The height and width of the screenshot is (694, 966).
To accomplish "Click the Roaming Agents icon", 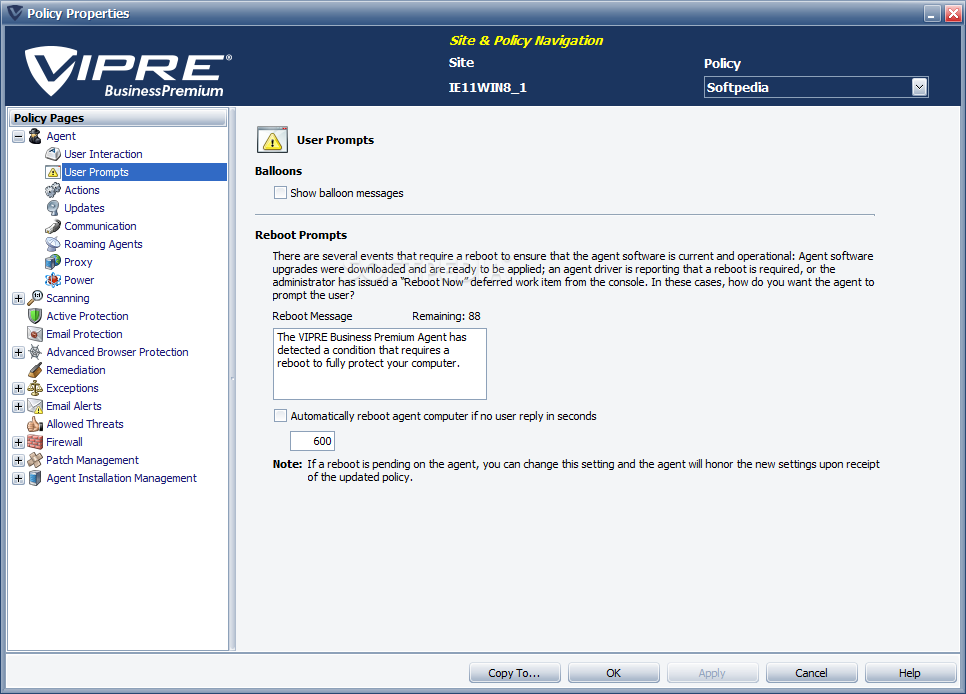I will tap(53, 244).
